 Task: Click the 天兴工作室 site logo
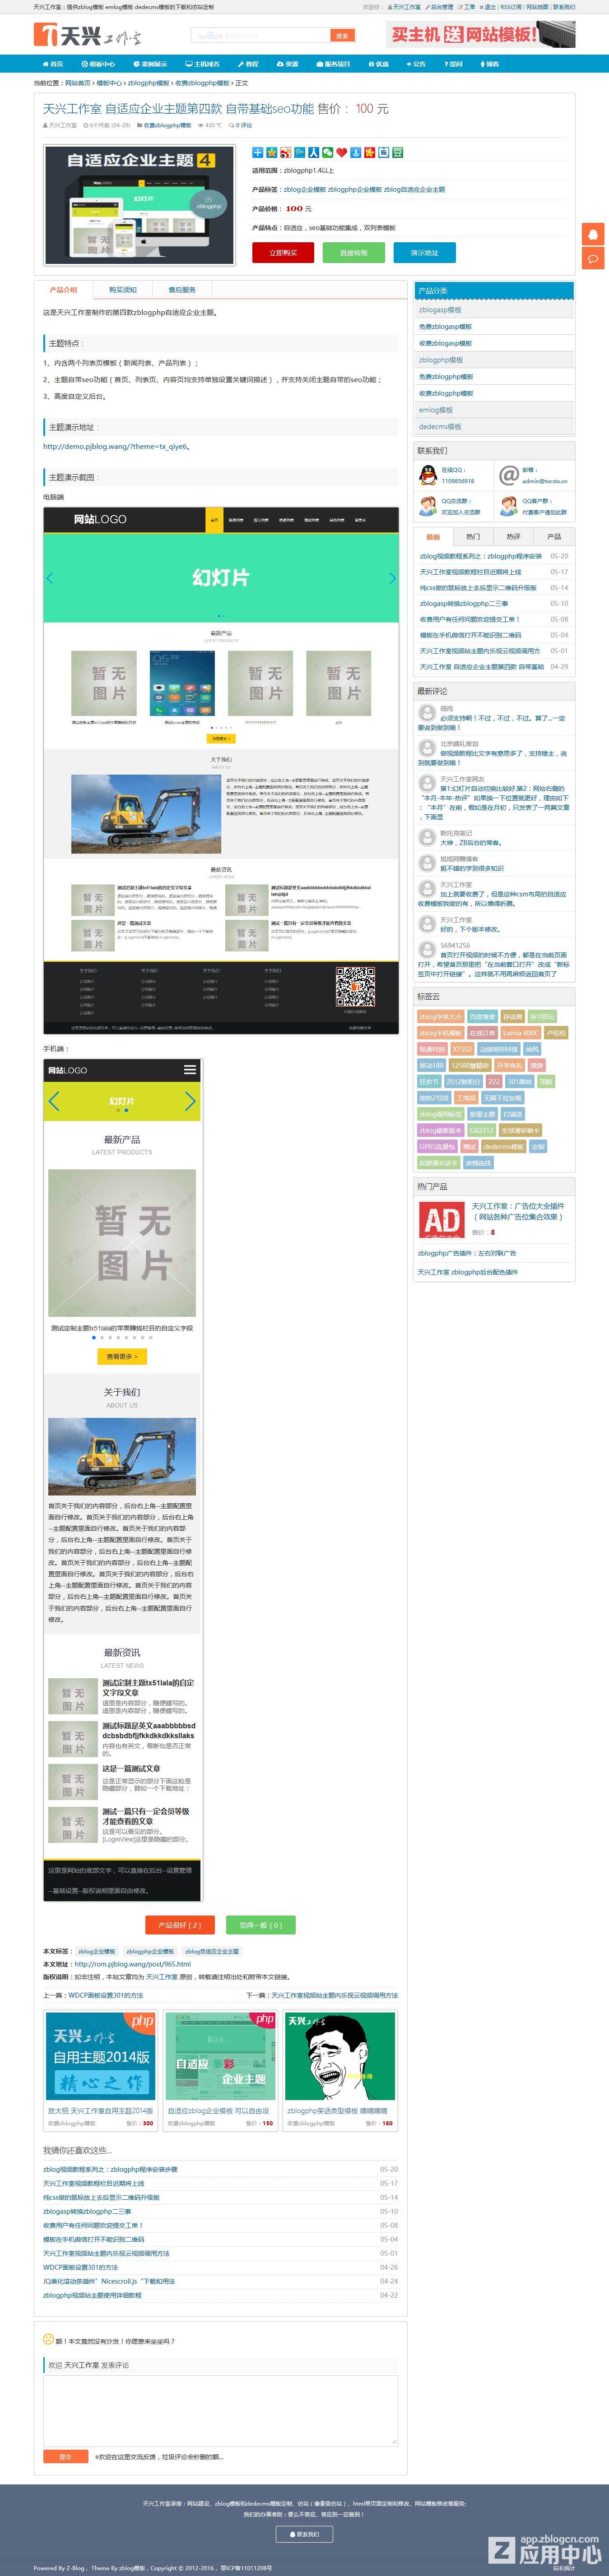pos(88,36)
